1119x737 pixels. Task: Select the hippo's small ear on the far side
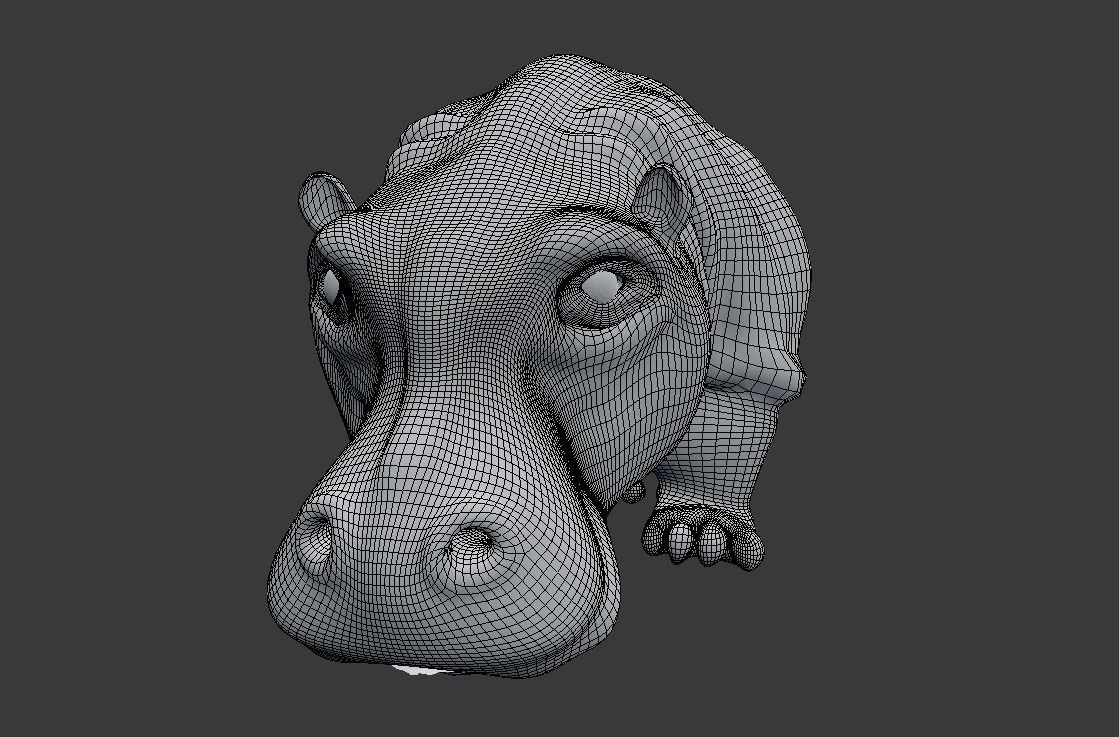click(x=325, y=199)
